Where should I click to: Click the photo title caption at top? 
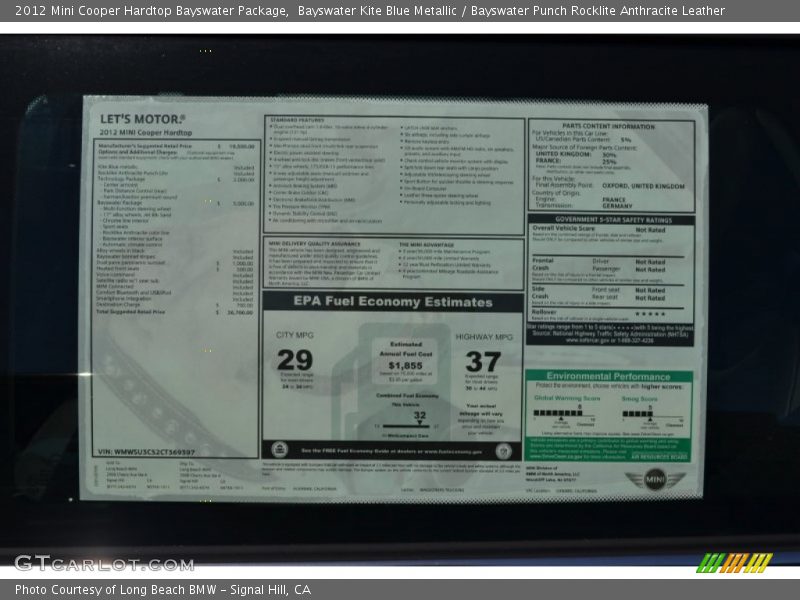click(x=370, y=11)
